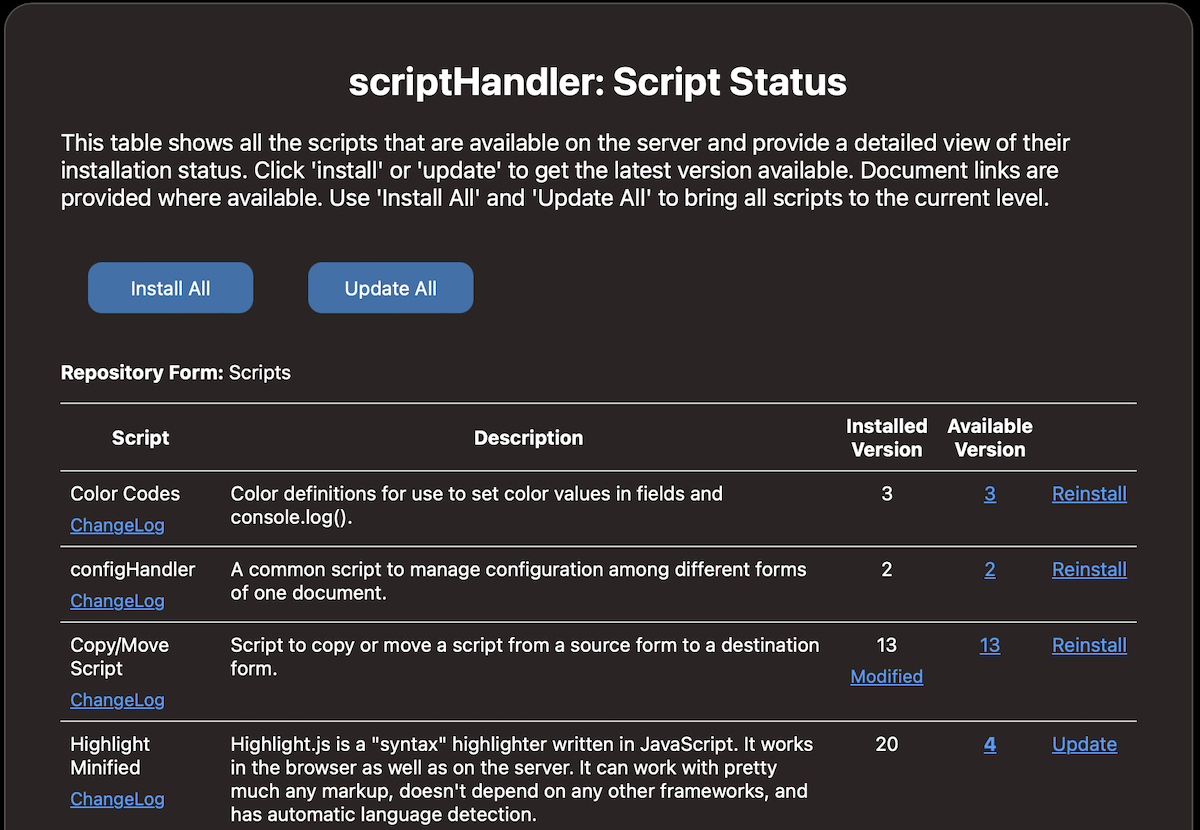View Modified details for Copy/Move Script

tap(886, 677)
